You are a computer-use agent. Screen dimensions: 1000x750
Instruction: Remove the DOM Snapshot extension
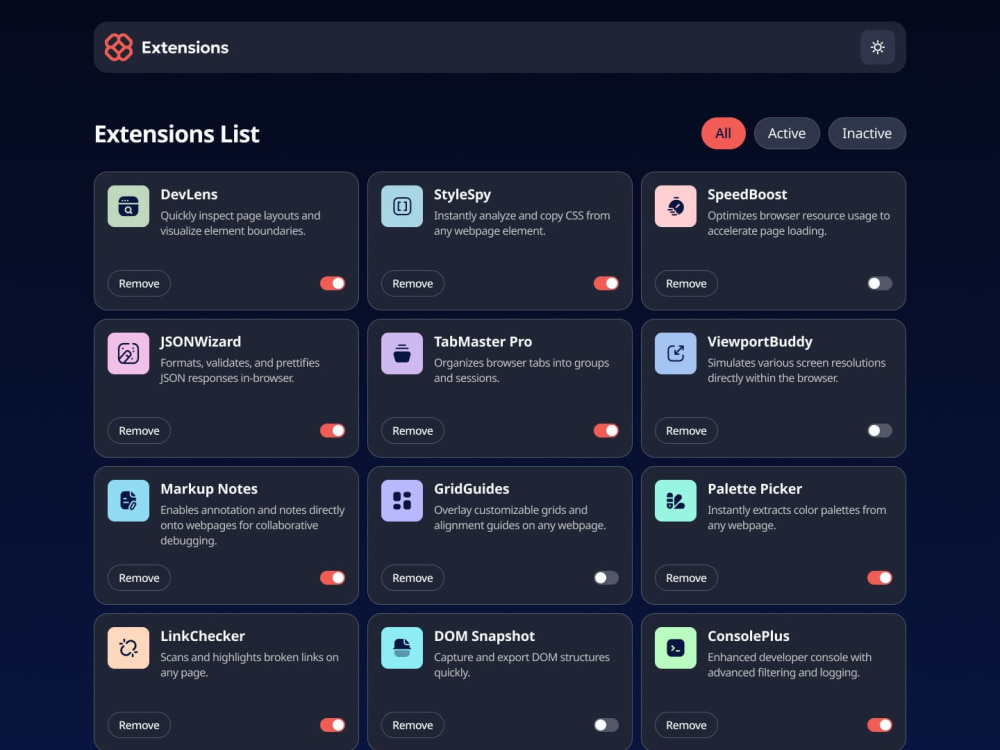(413, 725)
